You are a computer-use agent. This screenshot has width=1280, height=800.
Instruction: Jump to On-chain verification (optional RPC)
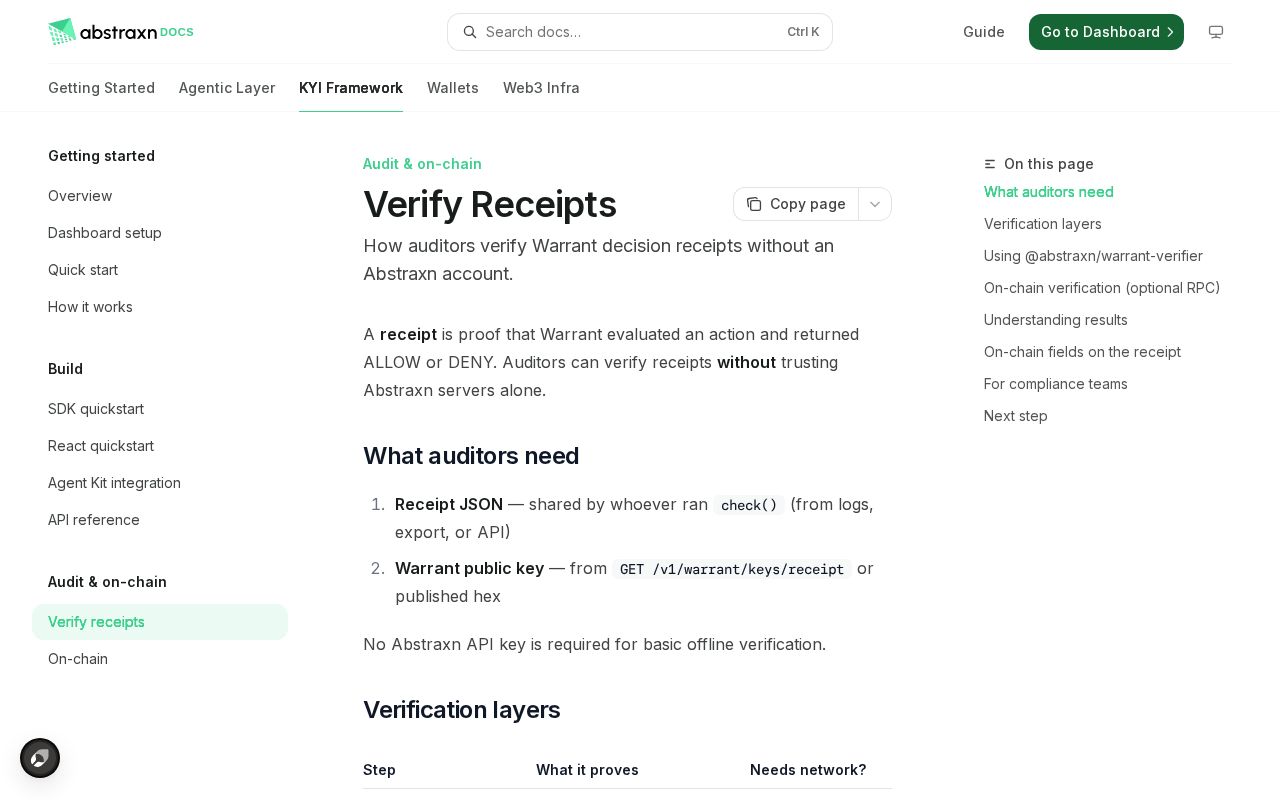click(1102, 288)
